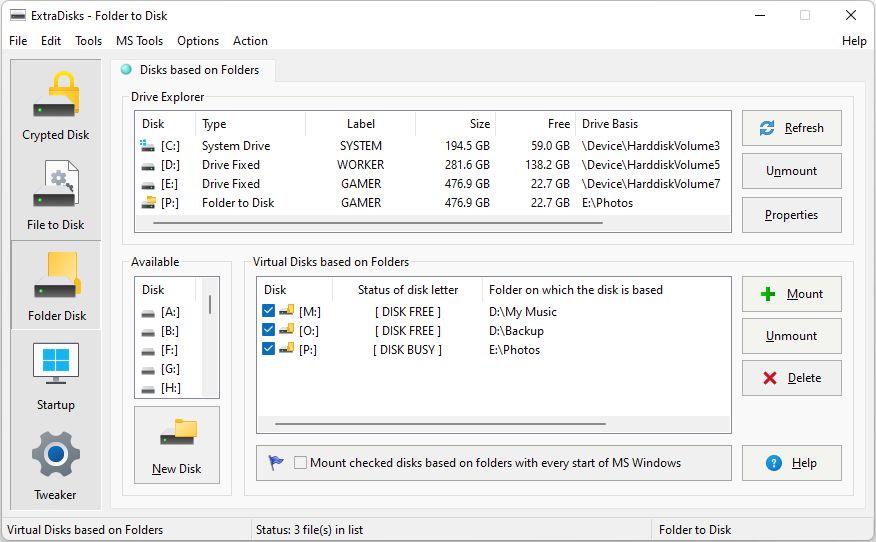The width and height of the screenshot is (876, 542).
Task: Uncheck the M: virtual disk checkbox
Action: [268, 311]
